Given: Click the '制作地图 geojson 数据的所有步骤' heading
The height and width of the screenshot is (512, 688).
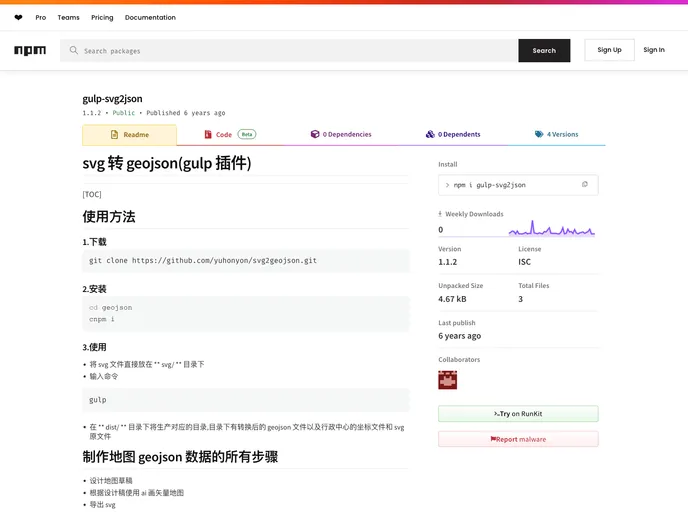Looking at the screenshot, I should pyautogui.click(x=180, y=457).
